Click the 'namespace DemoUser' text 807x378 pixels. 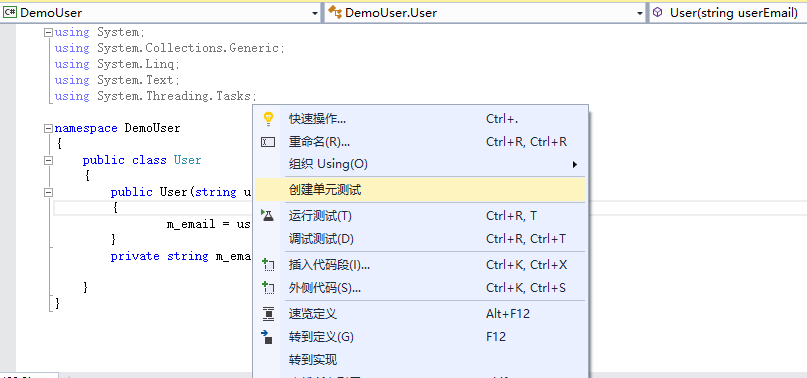[117, 128]
